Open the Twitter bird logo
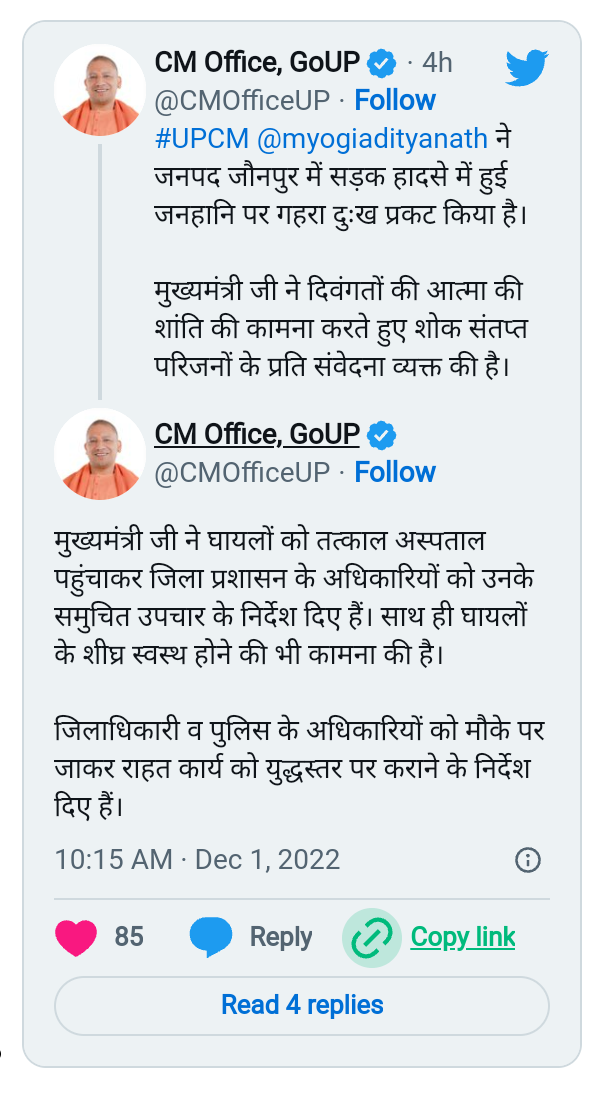Image resolution: width=605 pixels, height=1098 pixels. (x=526, y=68)
